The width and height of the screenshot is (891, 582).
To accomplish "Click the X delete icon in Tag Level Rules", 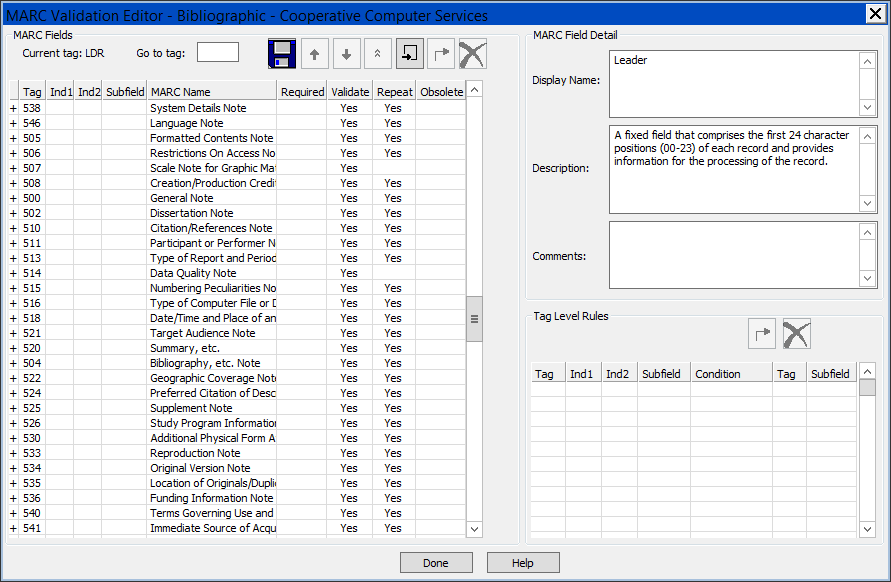I will (x=797, y=334).
